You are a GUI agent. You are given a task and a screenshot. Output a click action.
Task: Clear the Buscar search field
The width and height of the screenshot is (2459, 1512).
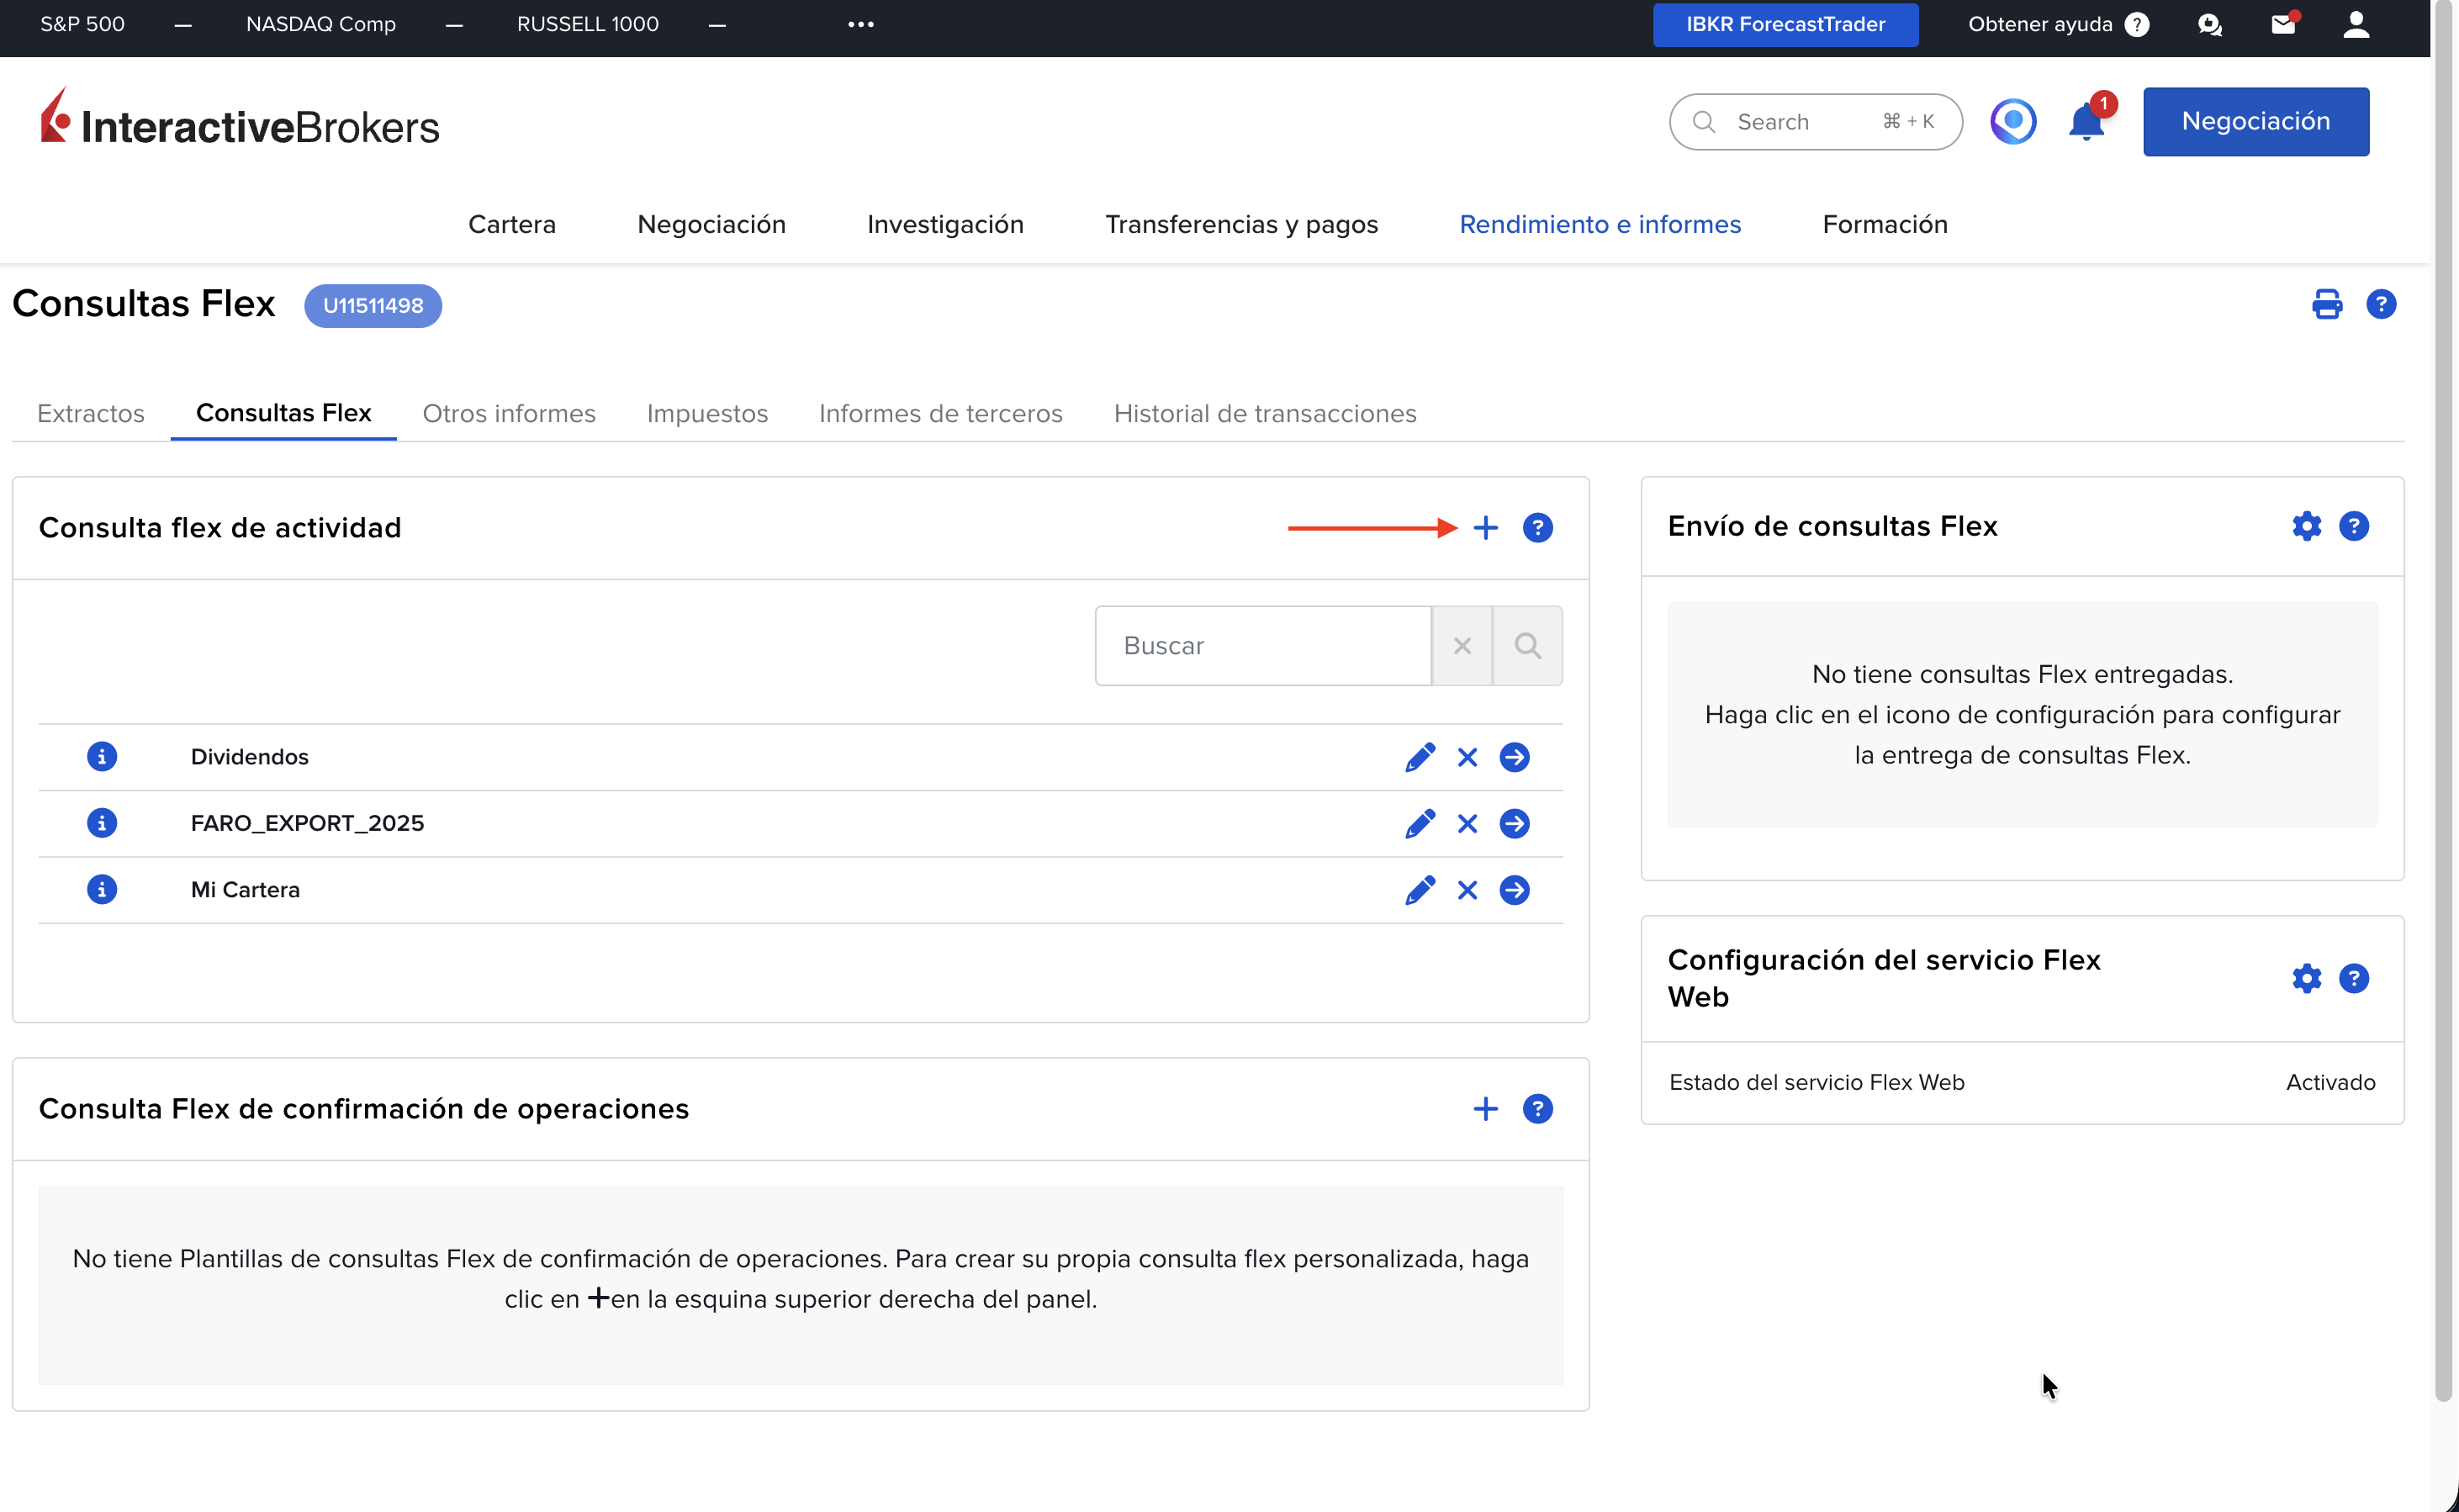pos(1461,646)
